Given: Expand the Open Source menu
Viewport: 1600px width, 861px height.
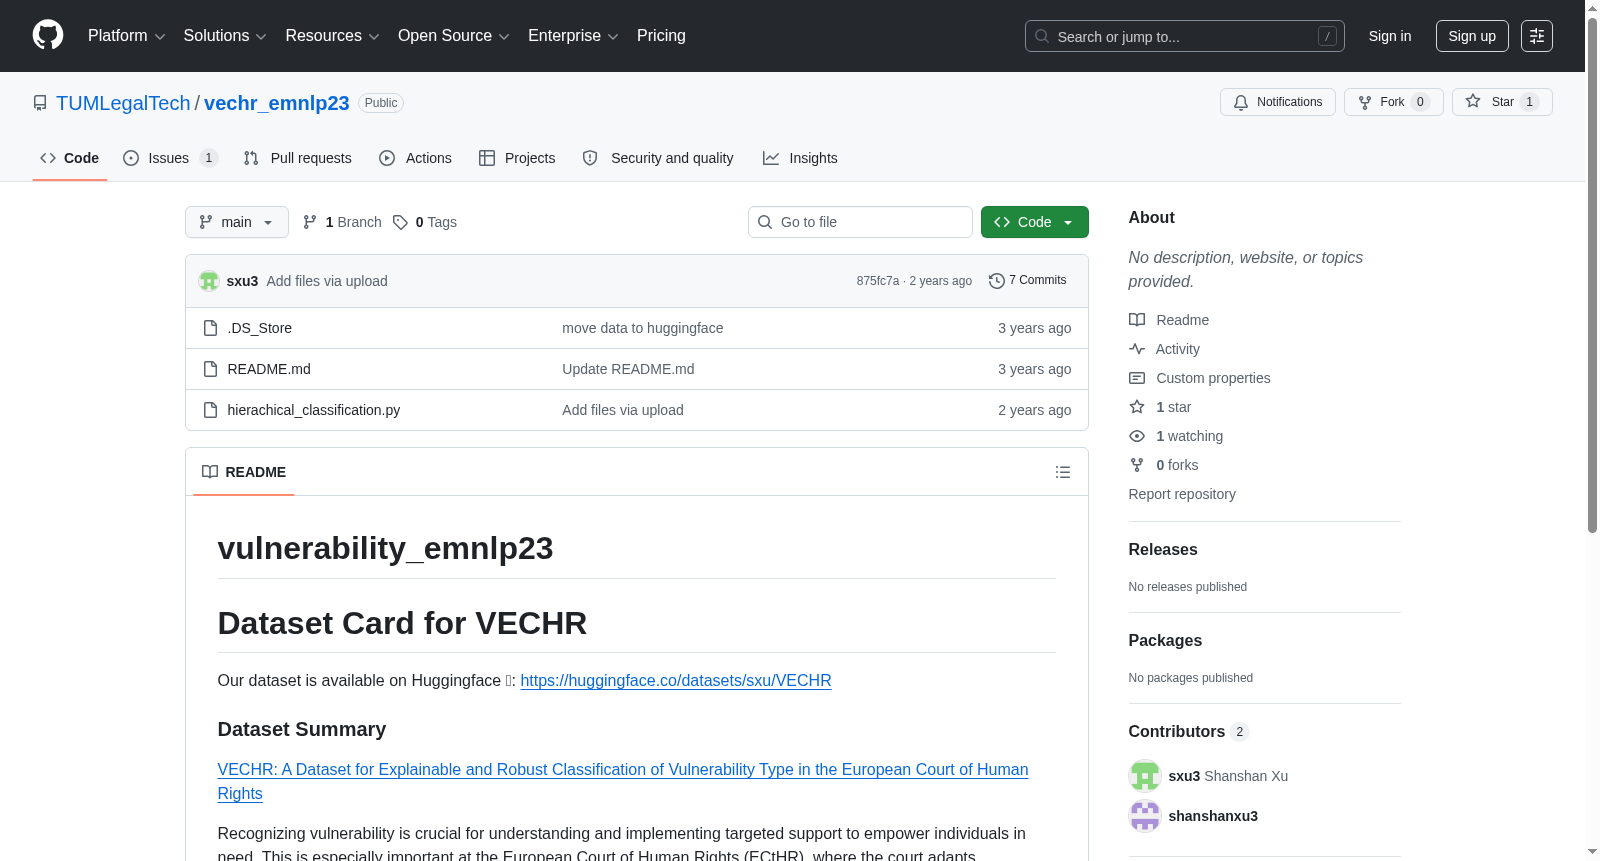Looking at the screenshot, I should tap(454, 36).
